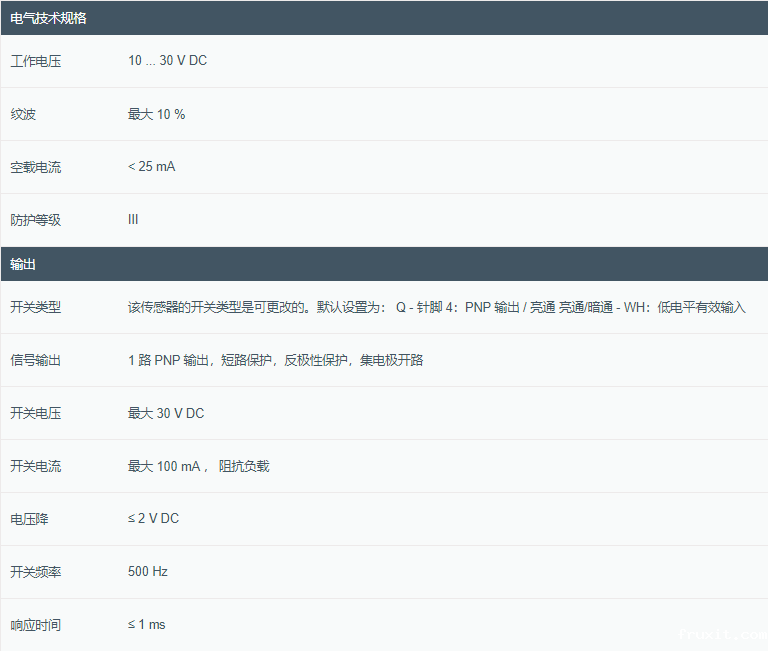Viewport: 768px width, 651px height.
Task: Click the 最大 100 mA 阻抗负载 value
Action: (x=198, y=466)
